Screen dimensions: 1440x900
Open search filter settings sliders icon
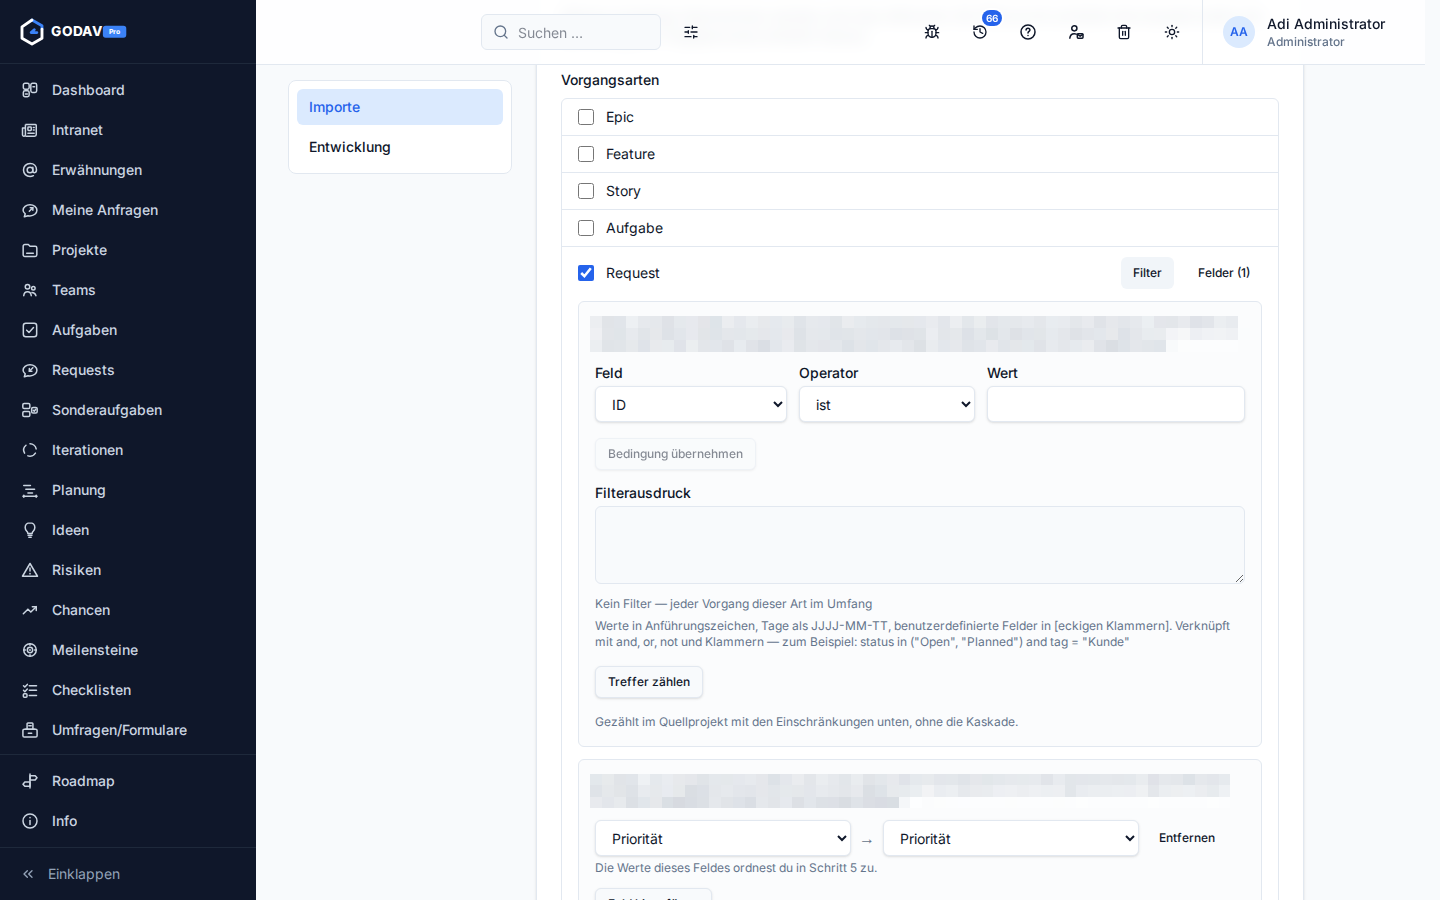691,32
